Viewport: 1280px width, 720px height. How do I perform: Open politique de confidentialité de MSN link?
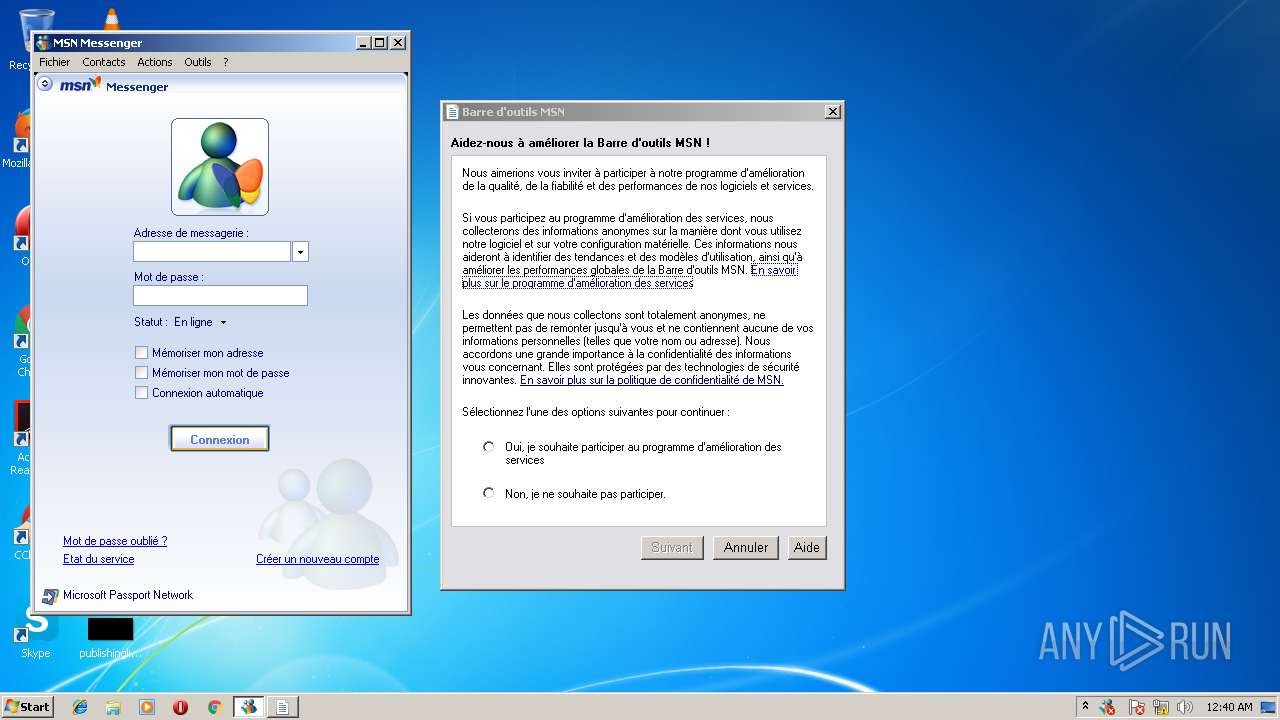click(x=652, y=380)
